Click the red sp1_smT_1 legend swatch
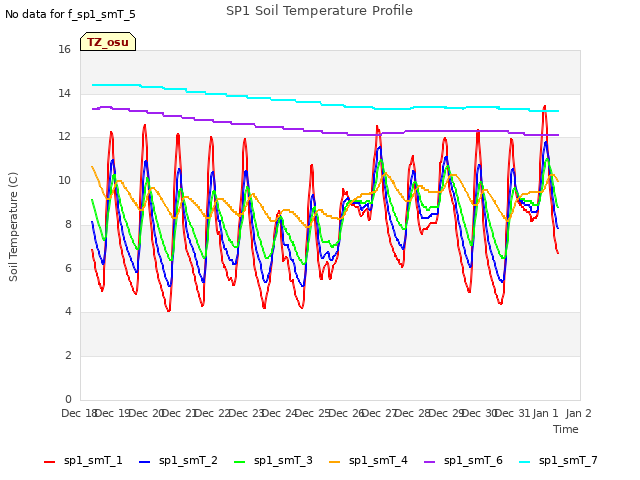 pos(49,462)
